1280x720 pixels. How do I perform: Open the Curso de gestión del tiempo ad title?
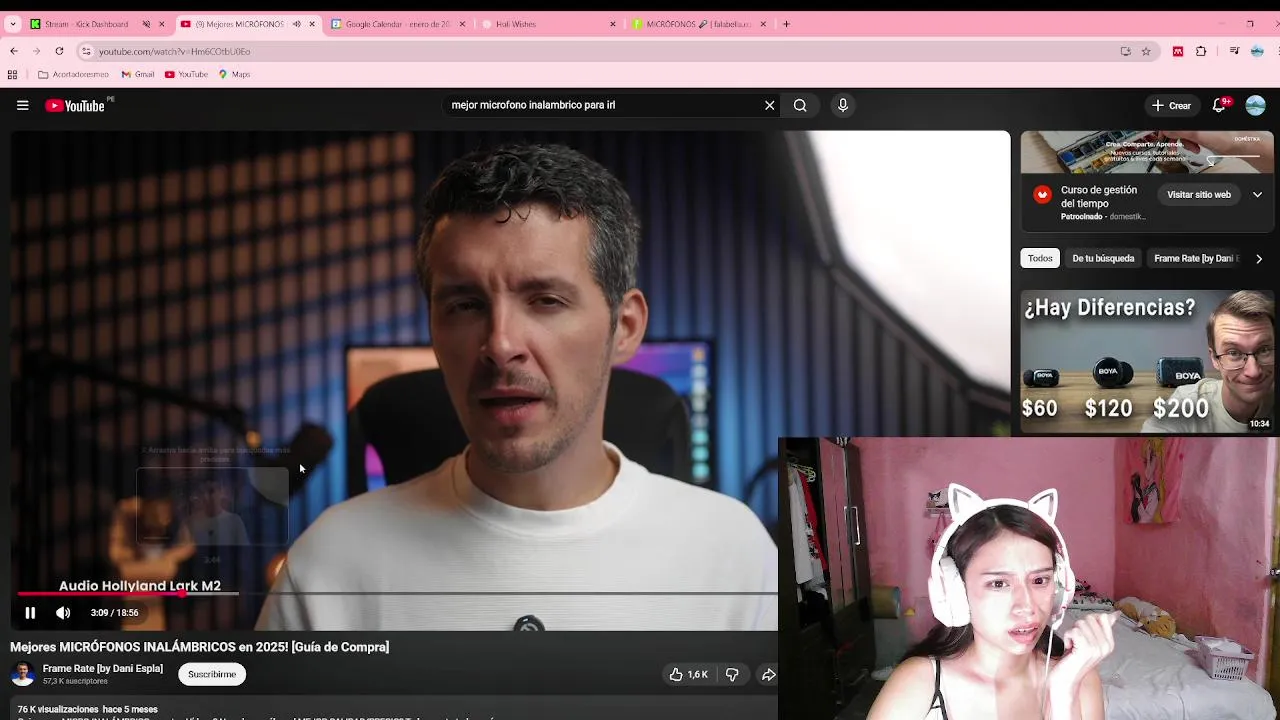(1099, 197)
